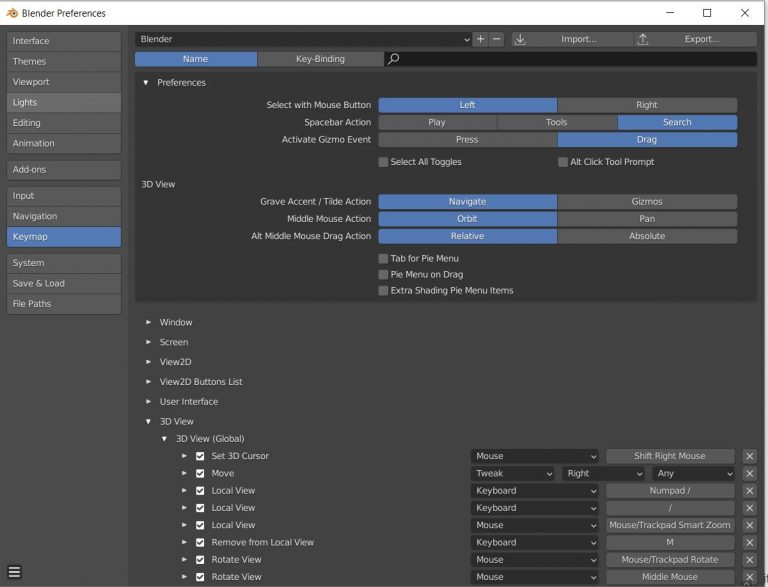Open the Tweak type dropdown for Move
Screen dimensions: 768x587
(512, 474)
